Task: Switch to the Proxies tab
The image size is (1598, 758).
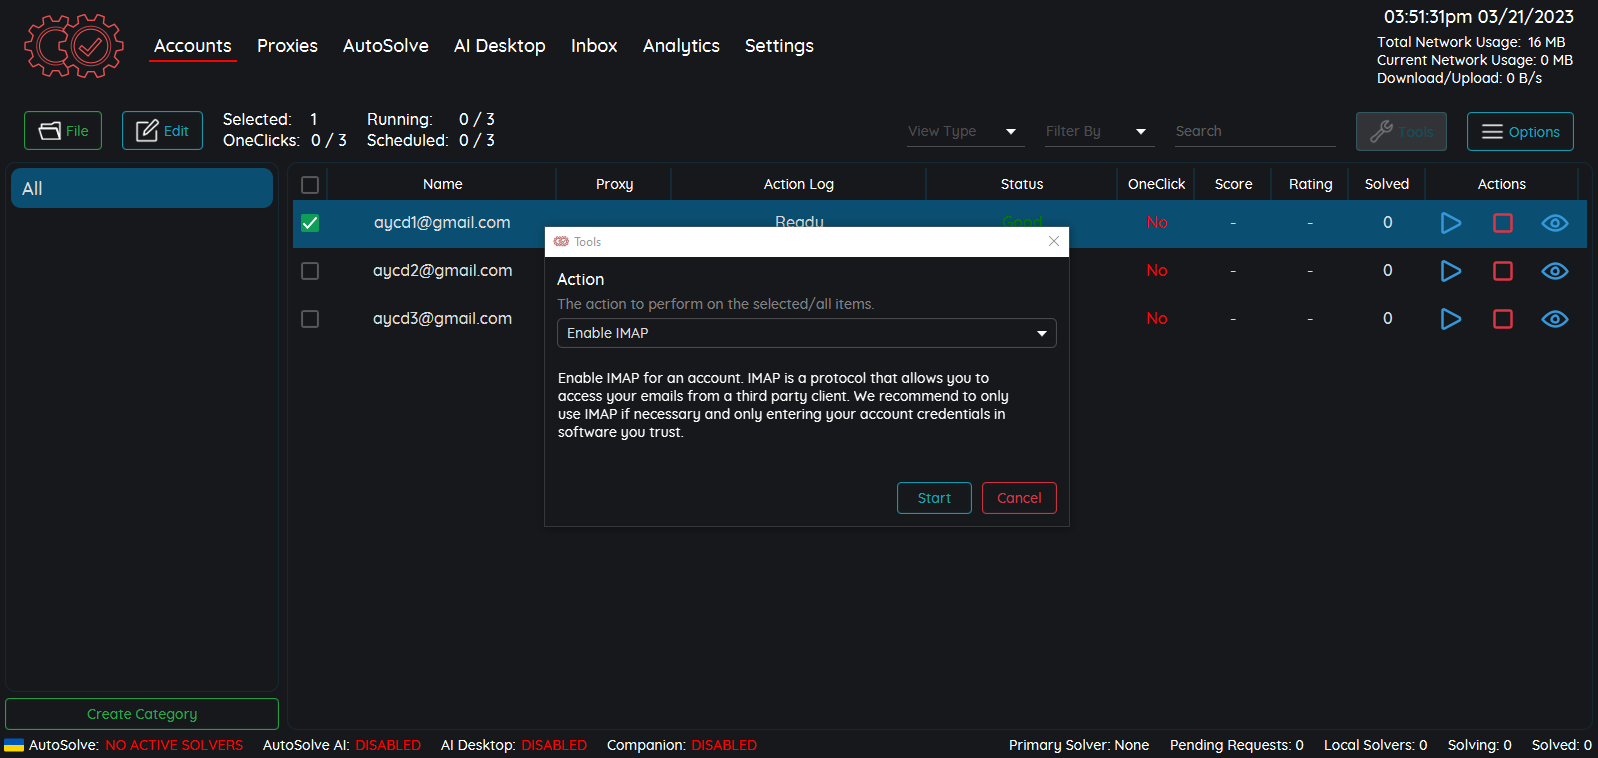Action: coord(287,46)
